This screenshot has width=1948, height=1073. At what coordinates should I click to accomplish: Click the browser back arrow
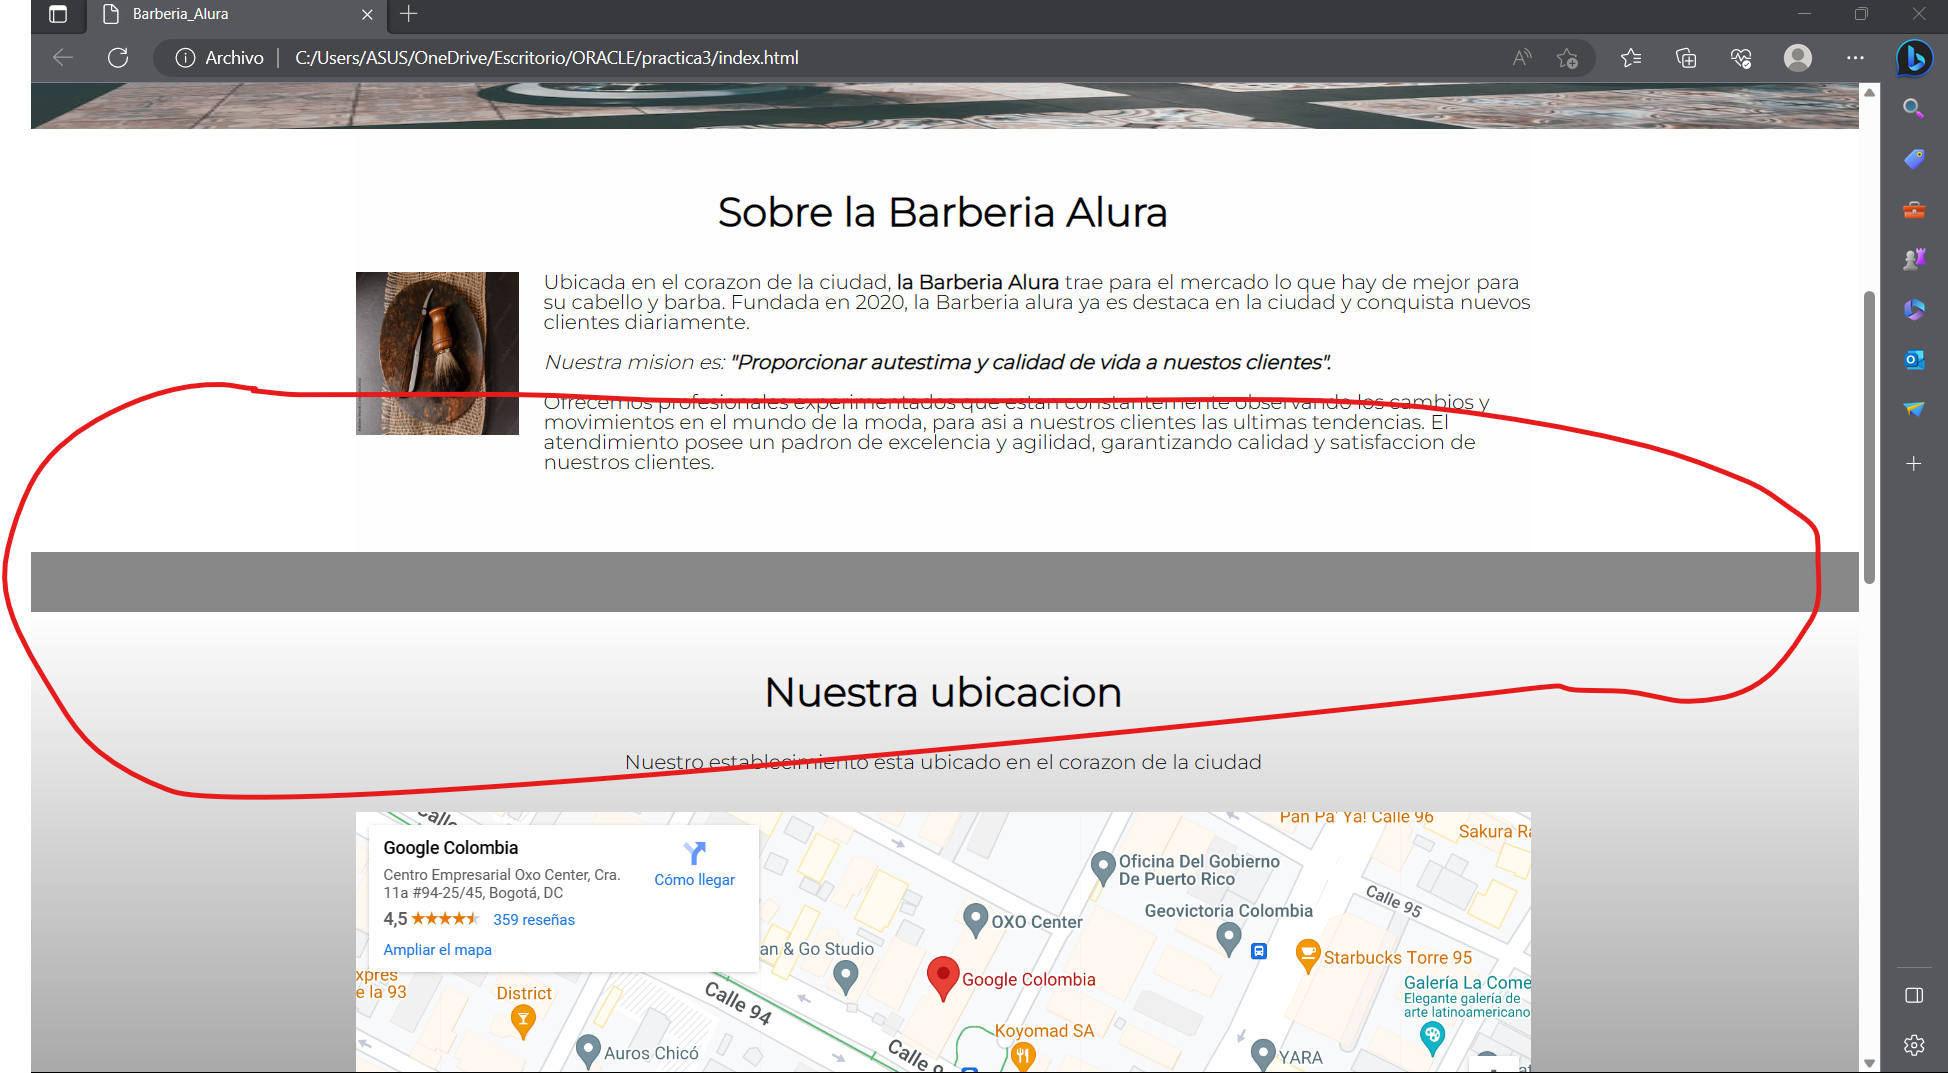coord(63,58)
